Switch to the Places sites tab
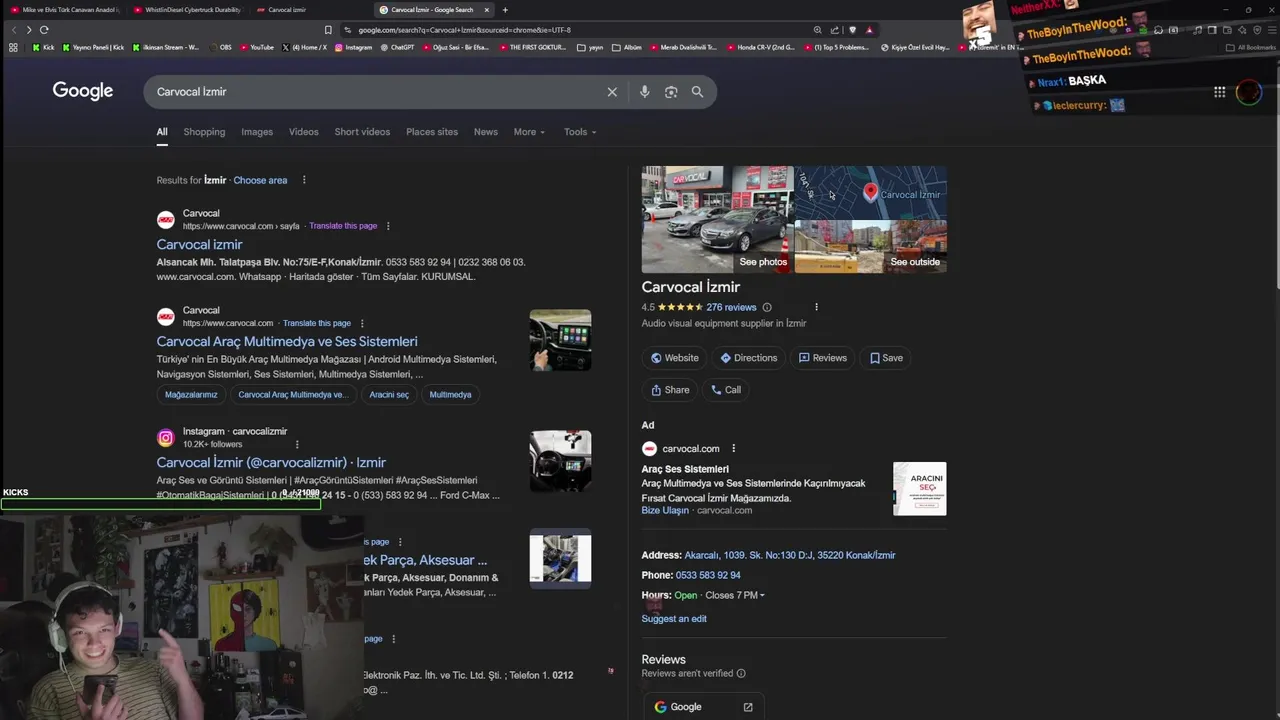Viewport: 1280px width, 720px height. pos(432,132)
